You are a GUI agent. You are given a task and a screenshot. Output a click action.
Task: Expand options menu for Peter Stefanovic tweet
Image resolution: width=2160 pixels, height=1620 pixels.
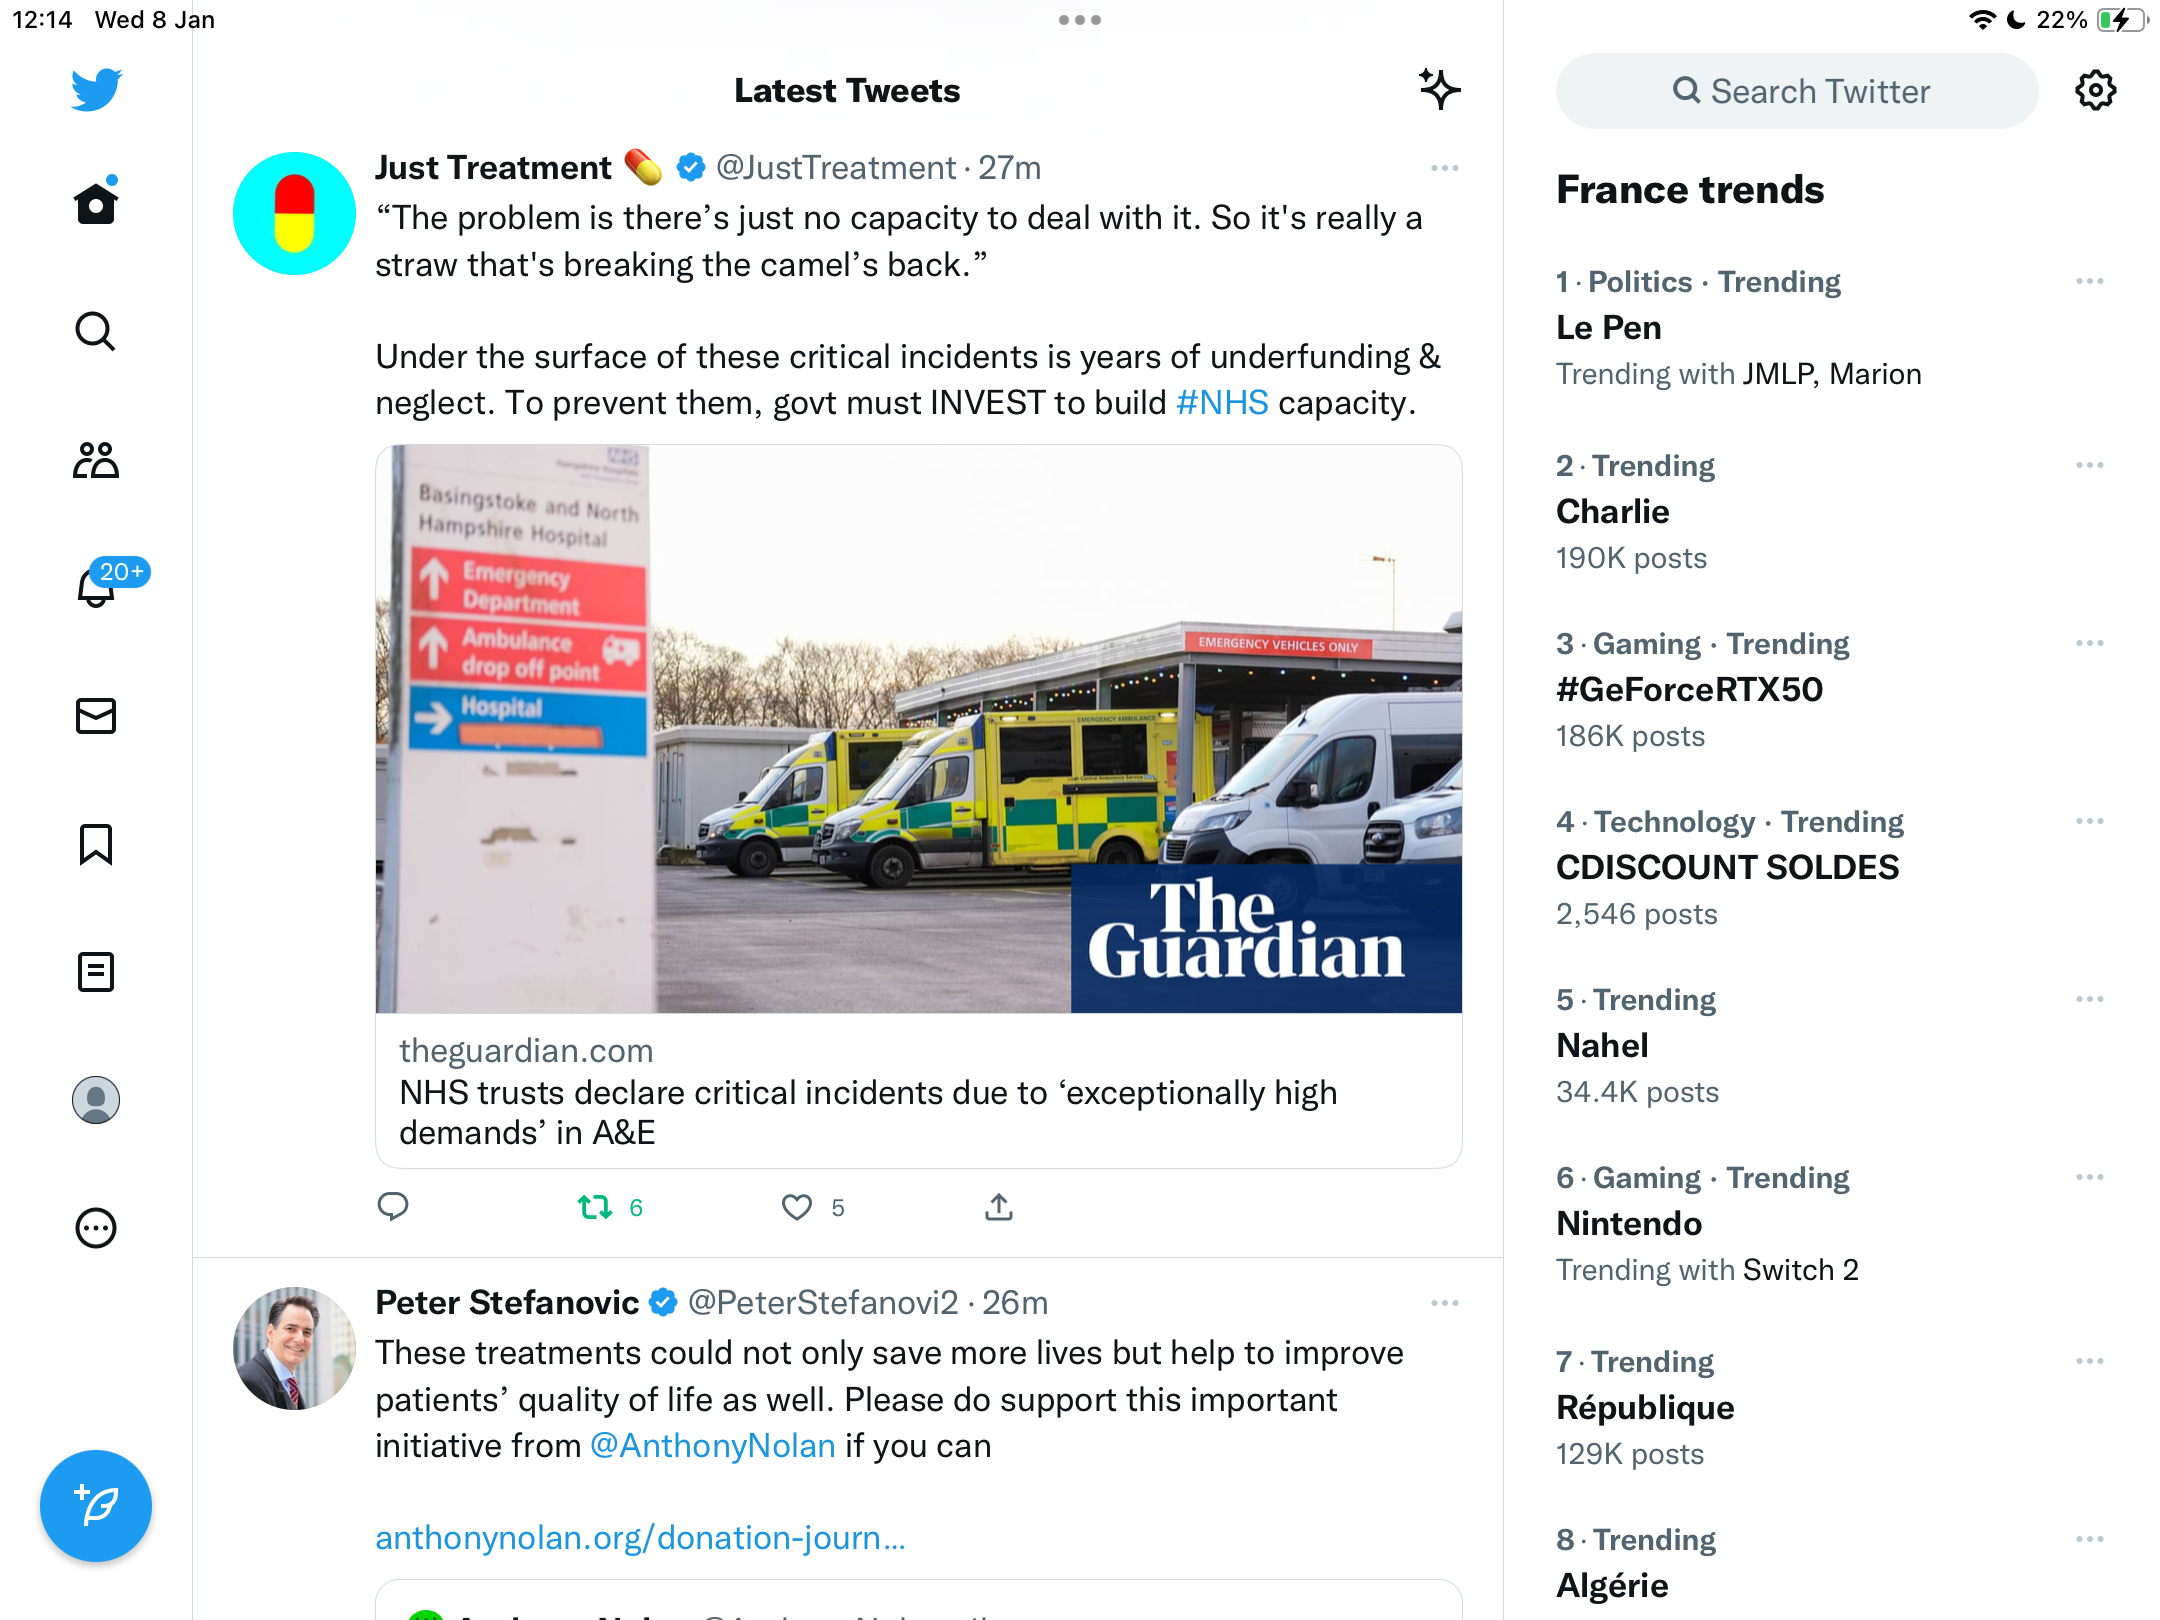tap(1444, 1303)
